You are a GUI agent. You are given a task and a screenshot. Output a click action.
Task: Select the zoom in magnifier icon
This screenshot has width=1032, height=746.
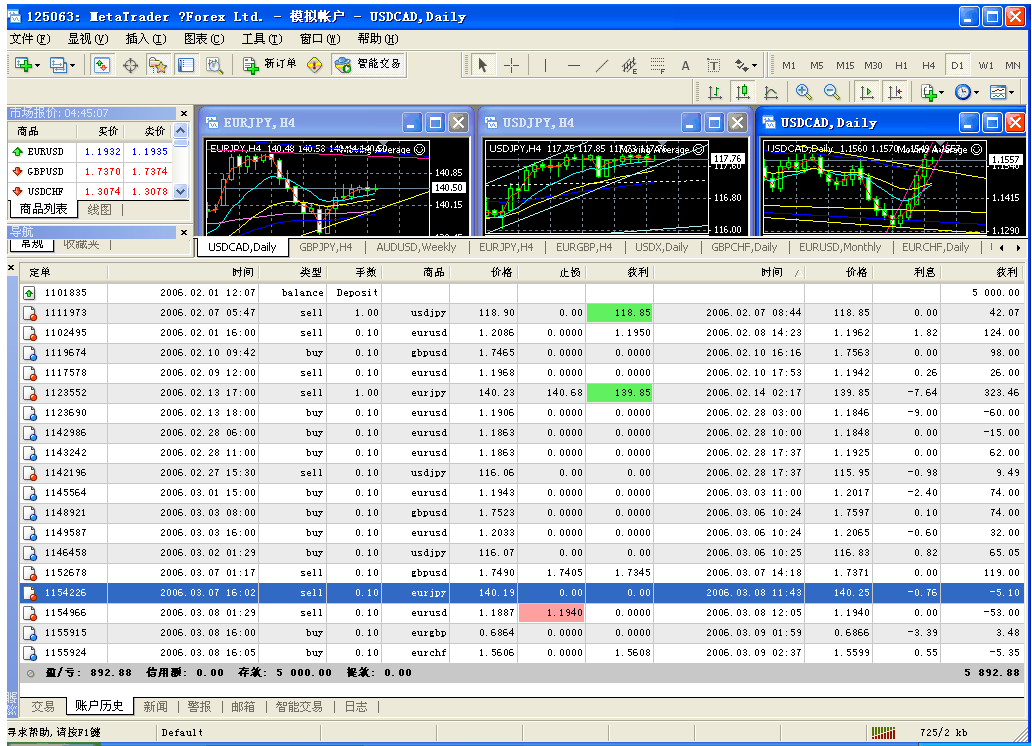[x=803, y=92]
